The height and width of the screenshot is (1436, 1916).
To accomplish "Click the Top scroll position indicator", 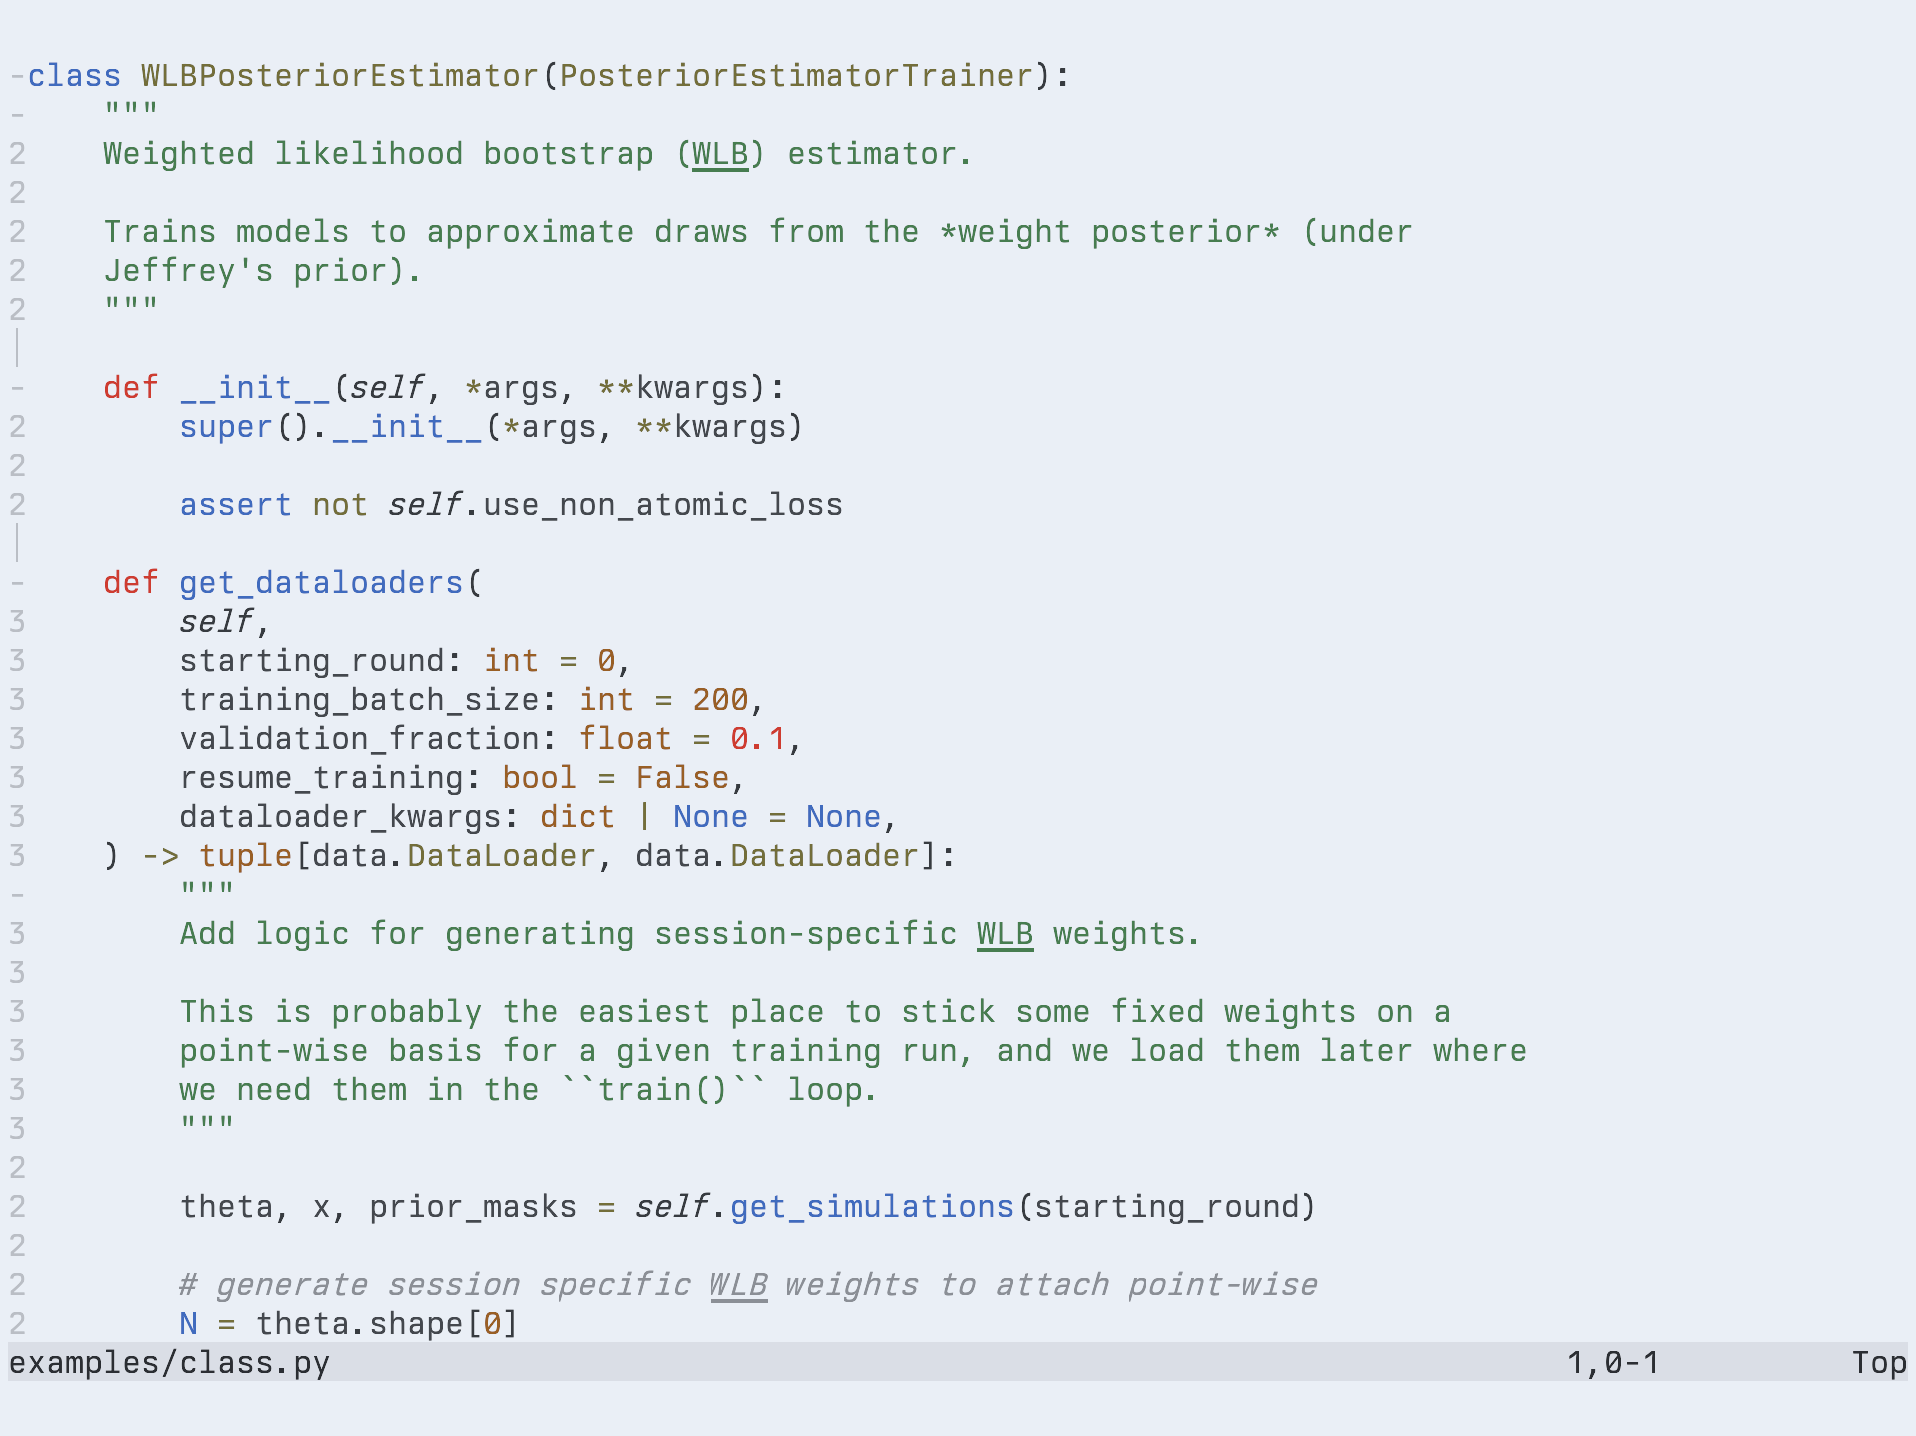I will (1878, 1363).
